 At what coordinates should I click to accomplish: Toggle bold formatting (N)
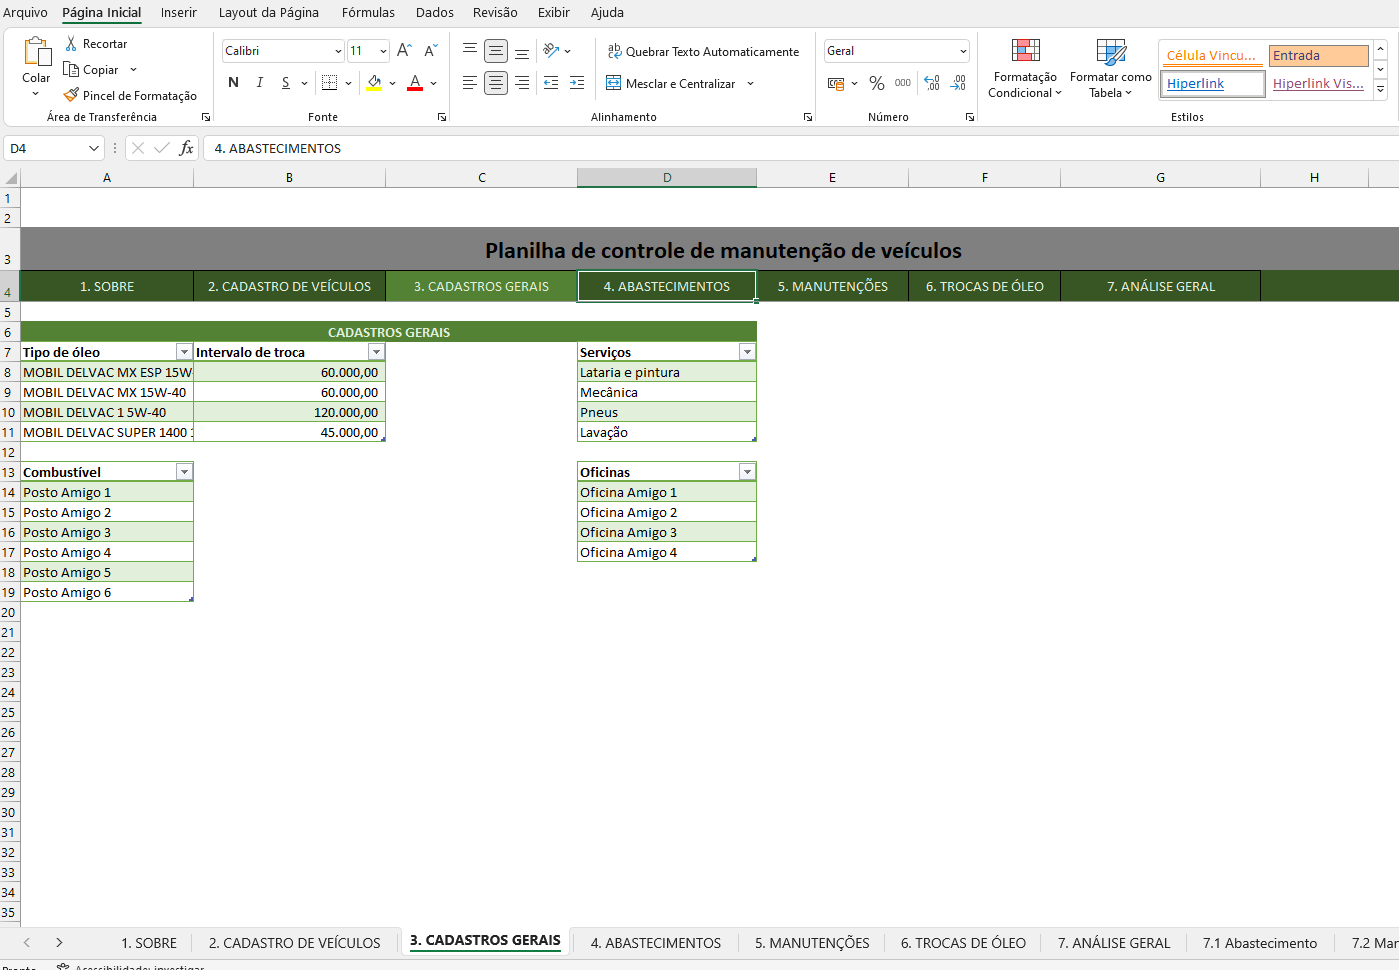[x=233, y=83]
